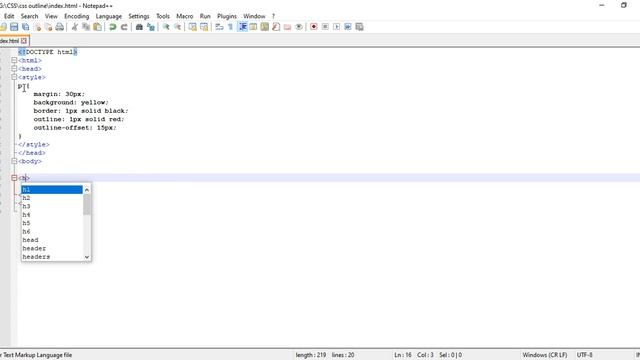Open the ? help menu
The height and width of the screenshot is (360, 640).
[273, 16]
